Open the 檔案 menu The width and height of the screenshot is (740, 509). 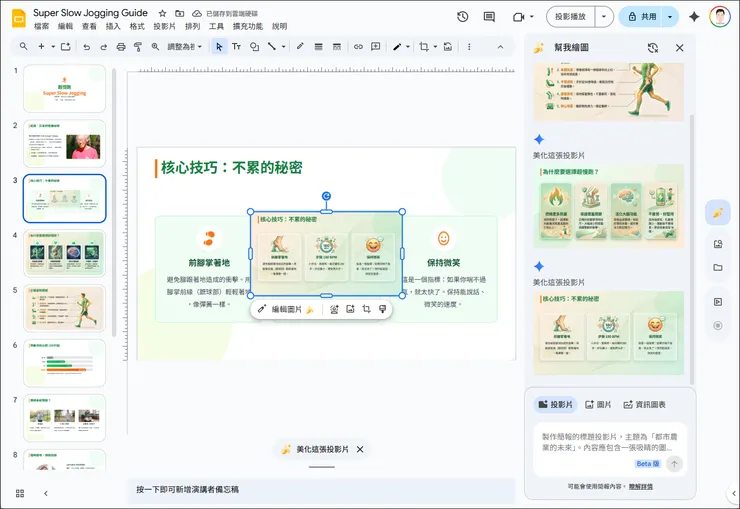[x=42, y=26]
